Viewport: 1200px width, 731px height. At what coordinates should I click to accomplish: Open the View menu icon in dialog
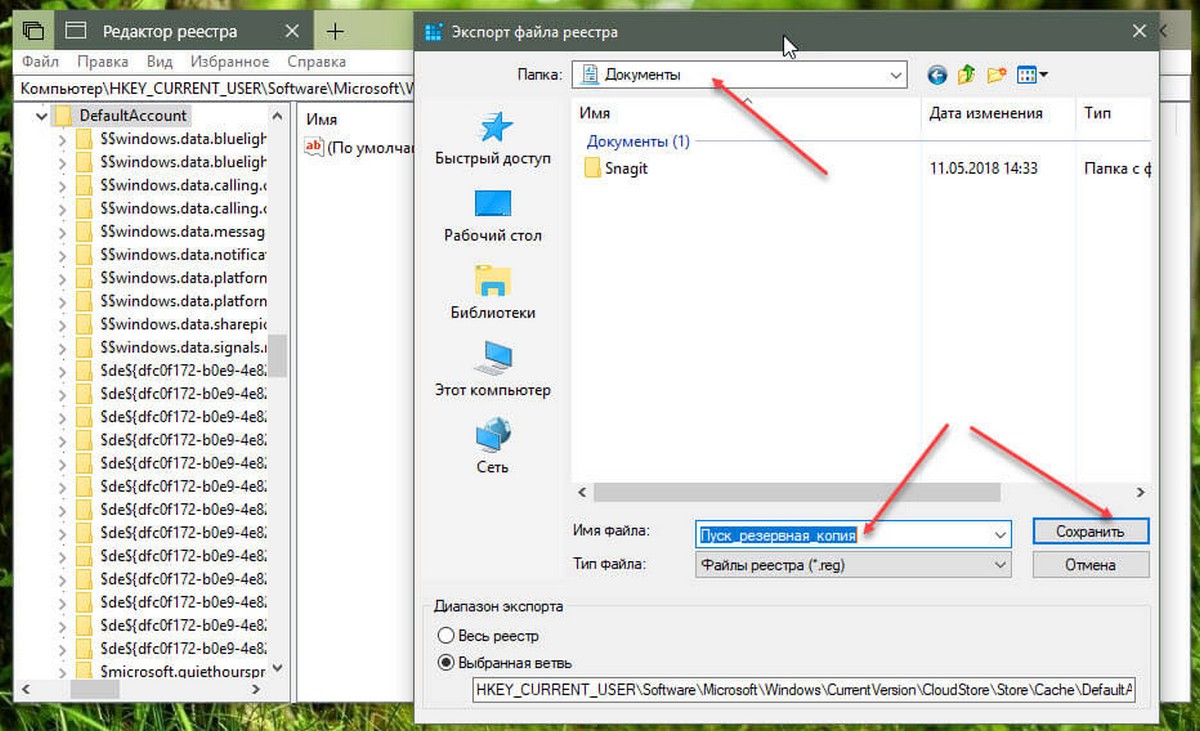pos(1026,74)
